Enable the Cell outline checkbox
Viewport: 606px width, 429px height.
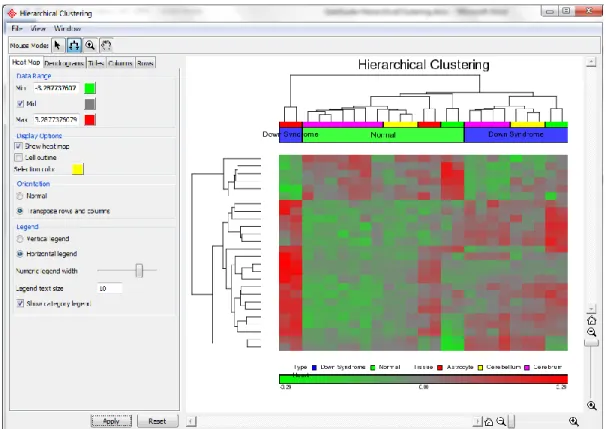click(x=18, y=157)
